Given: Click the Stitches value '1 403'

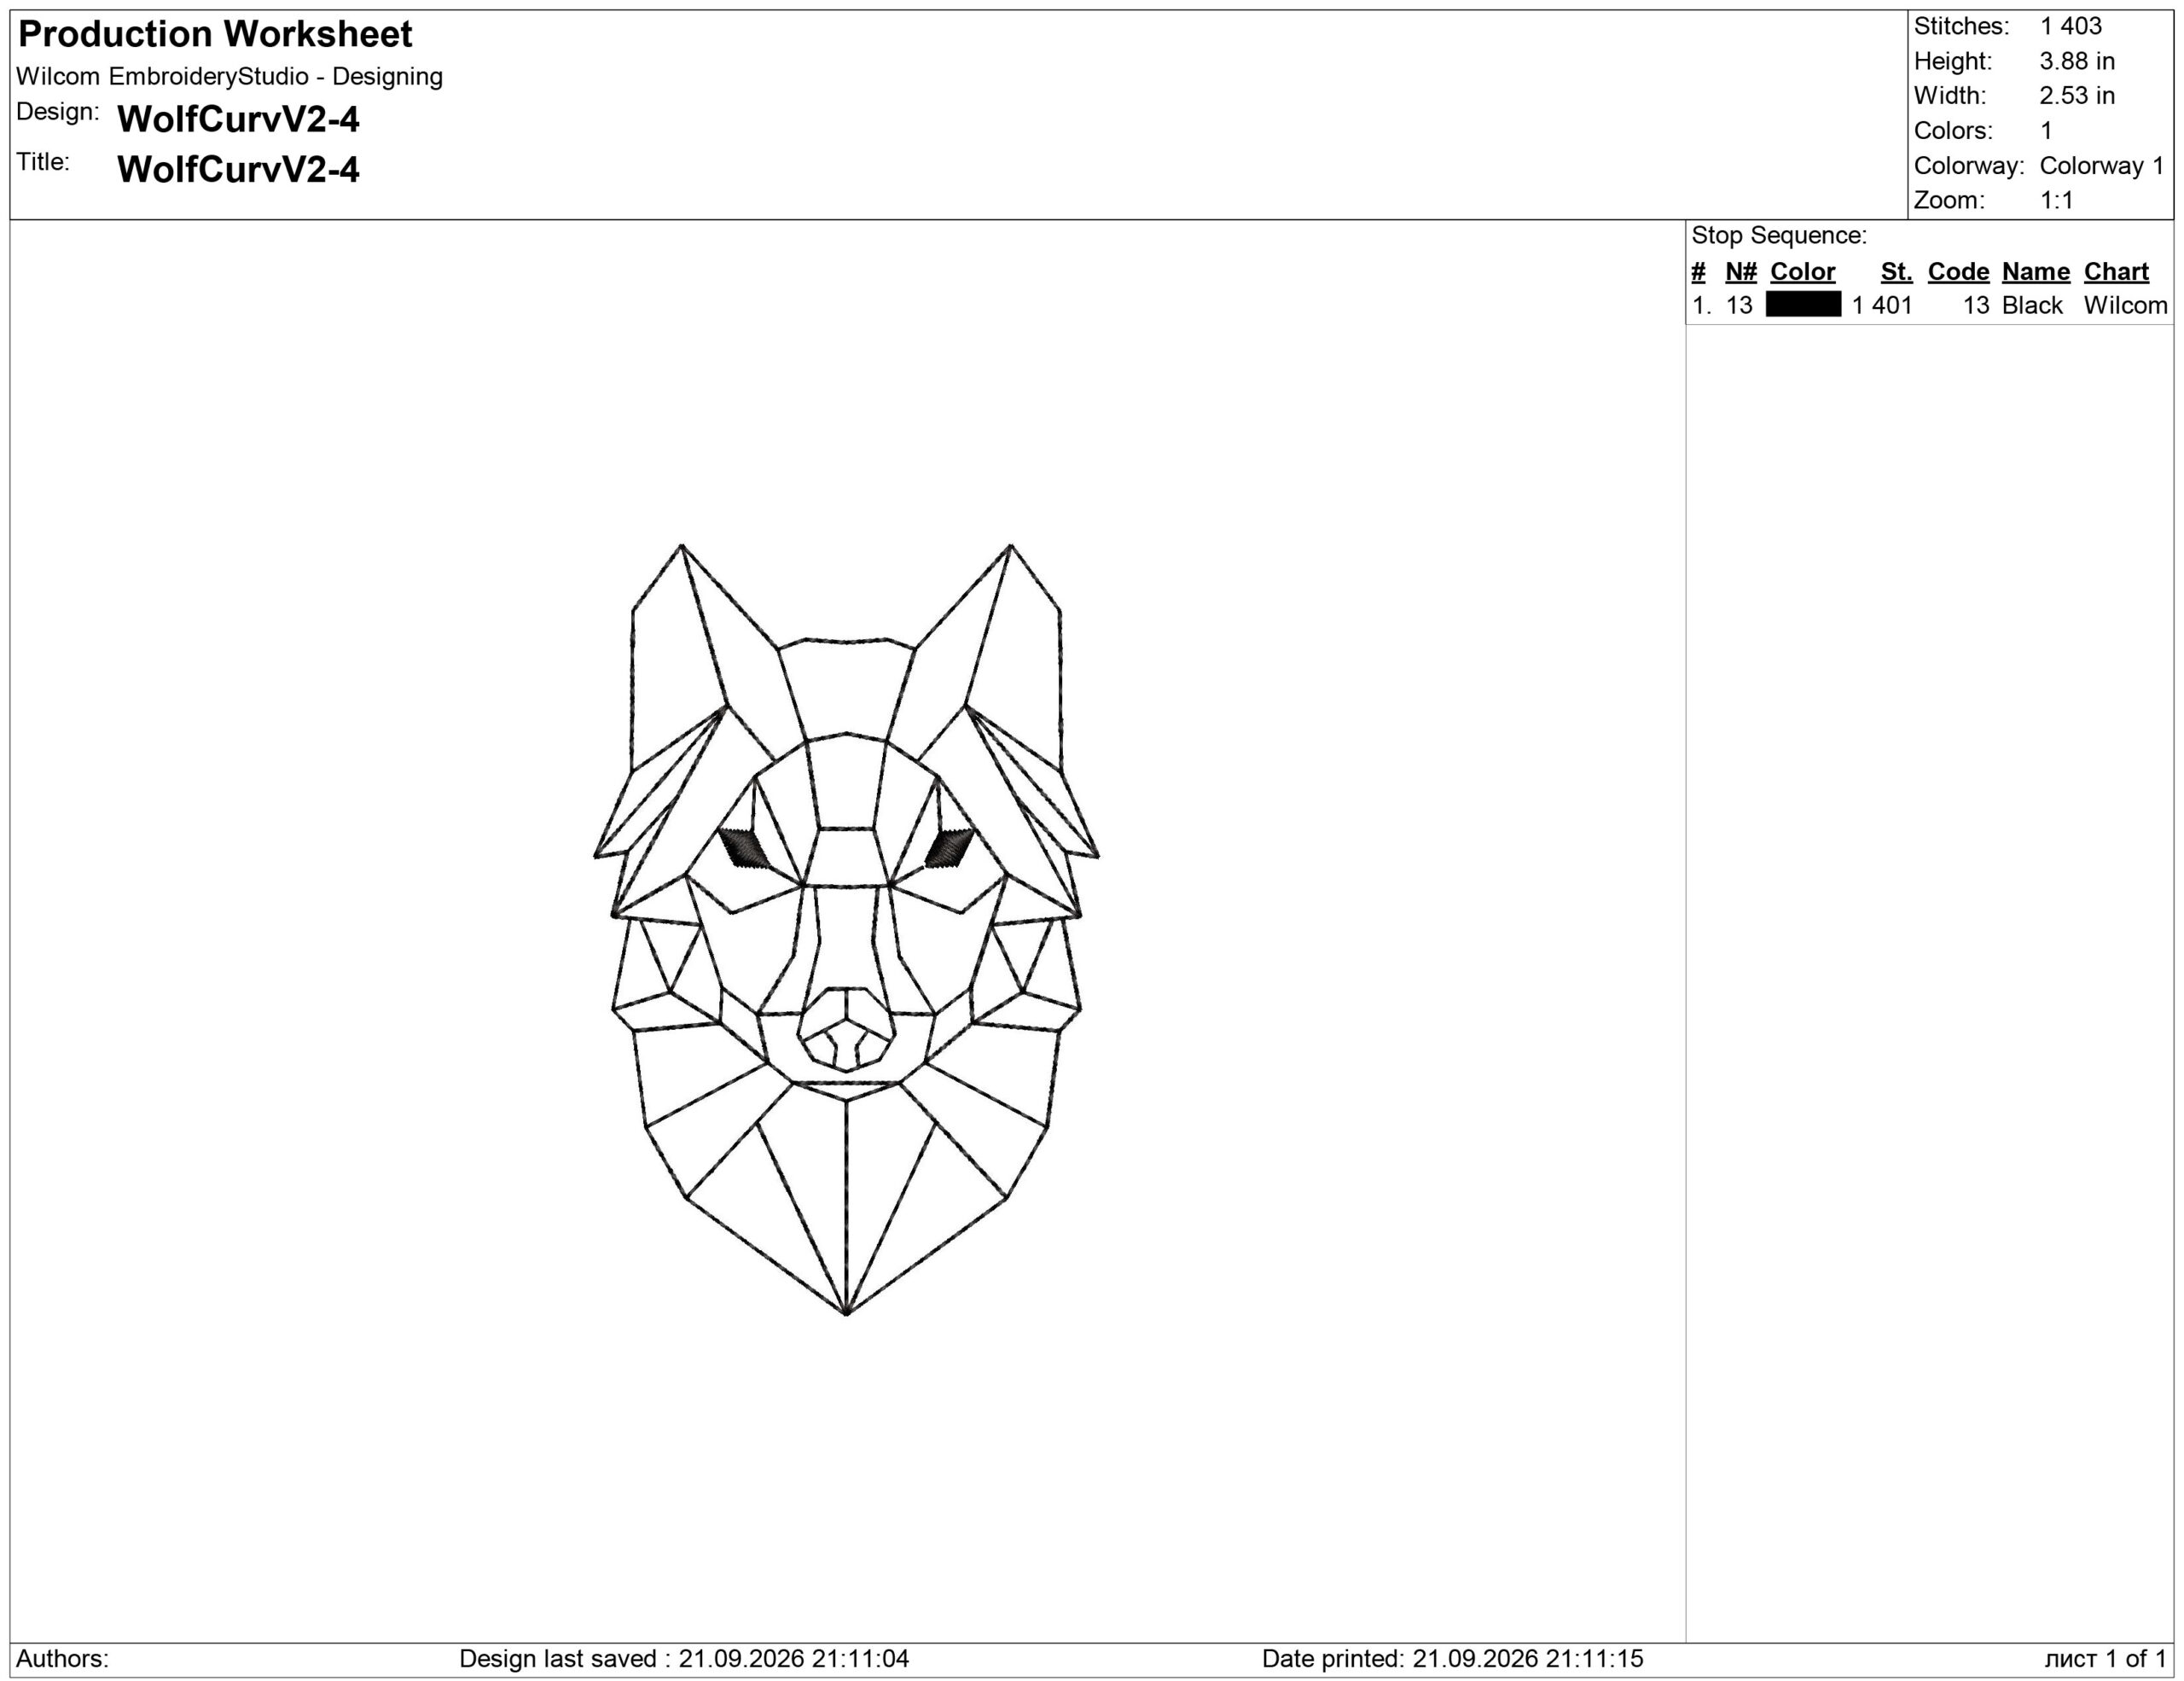Looking at the screenshot, I should click(x=2070, y=26).
